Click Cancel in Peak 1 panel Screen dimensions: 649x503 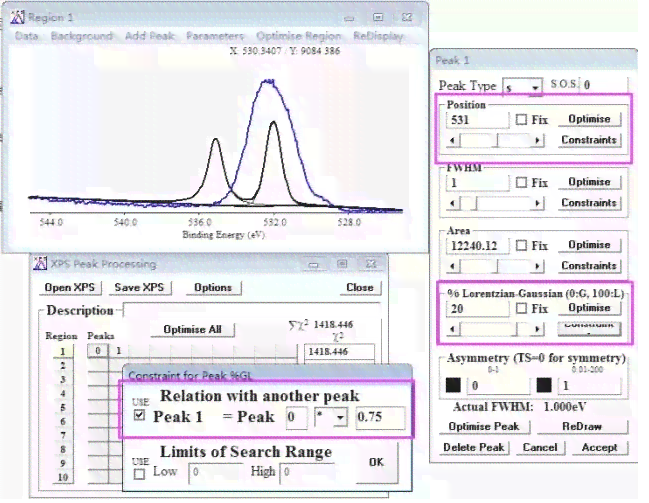pyautogui.click(x=540, y=448)
